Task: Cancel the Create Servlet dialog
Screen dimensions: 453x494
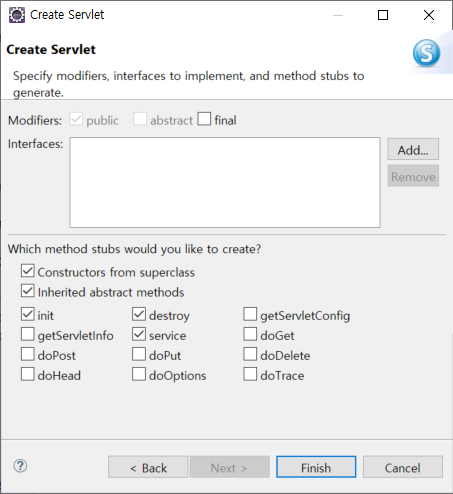Action: coord(403,467)
